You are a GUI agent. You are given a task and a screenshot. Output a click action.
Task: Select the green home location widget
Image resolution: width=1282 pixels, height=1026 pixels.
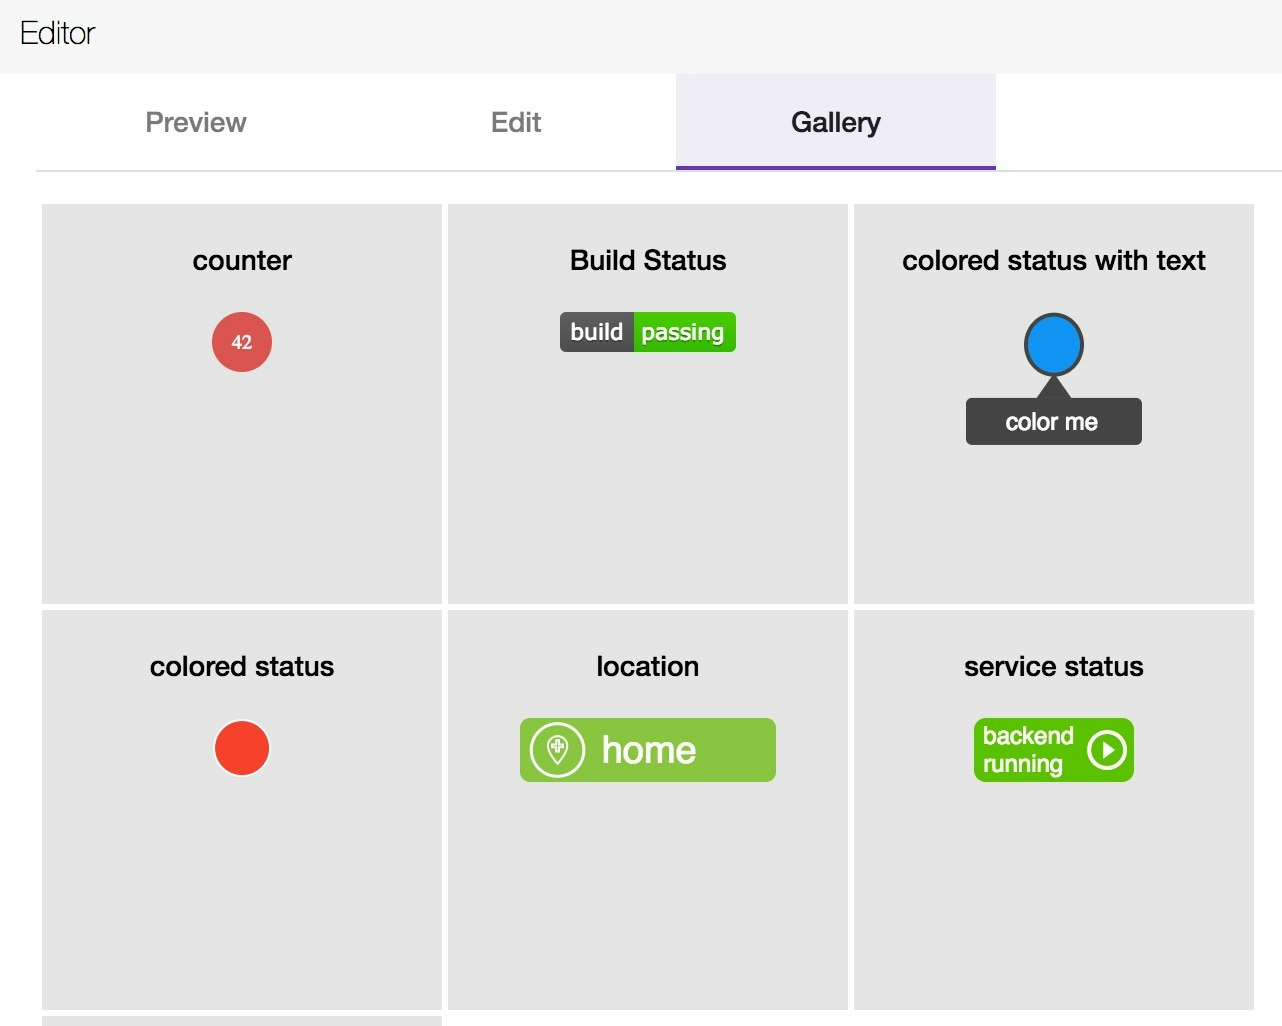[647, 749]
